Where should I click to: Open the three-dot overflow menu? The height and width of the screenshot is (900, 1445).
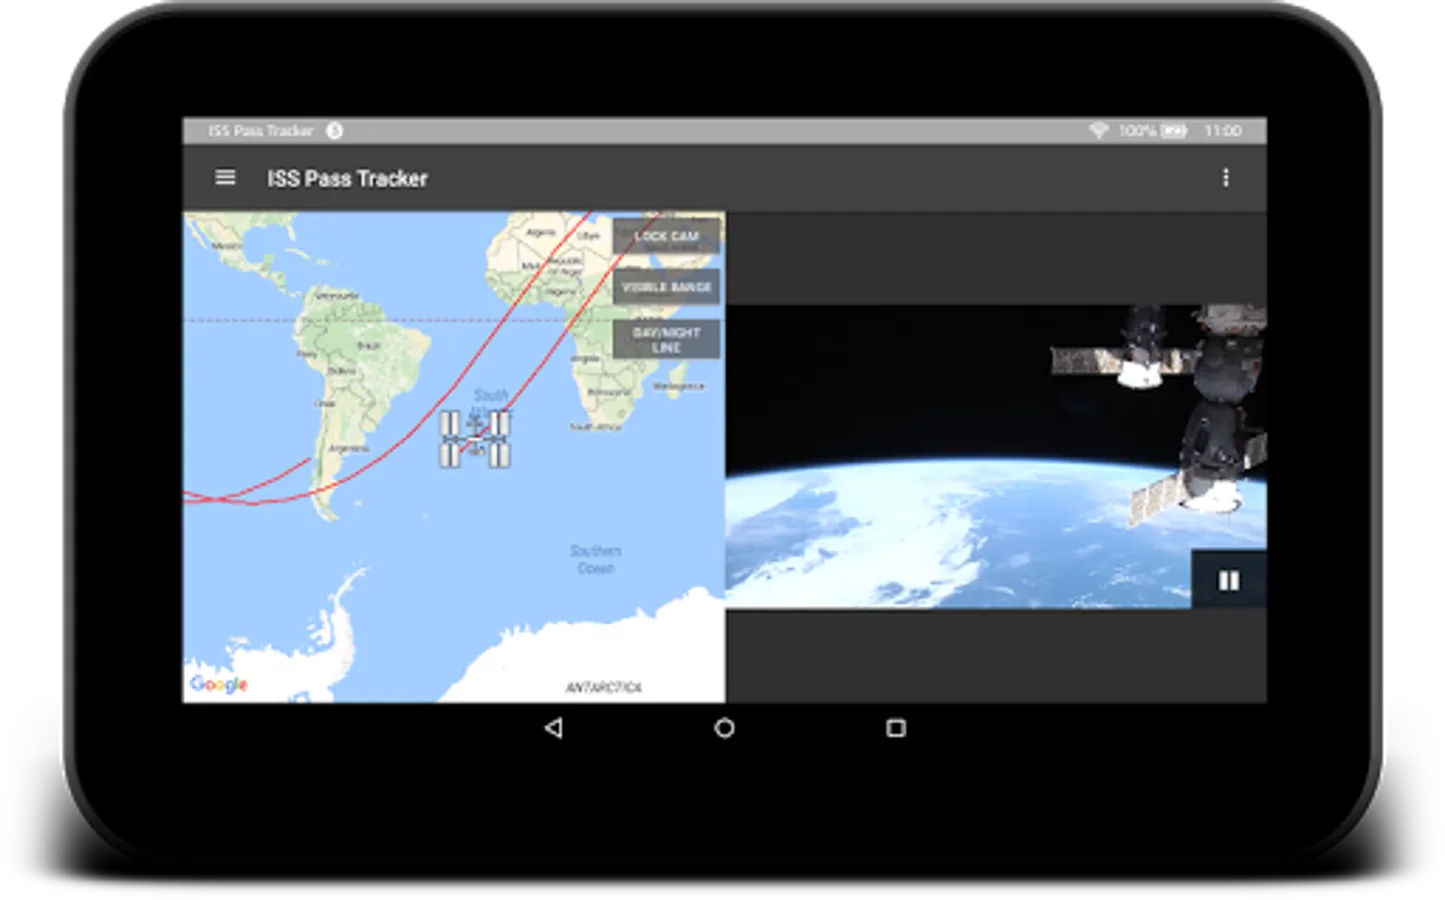1225,178
